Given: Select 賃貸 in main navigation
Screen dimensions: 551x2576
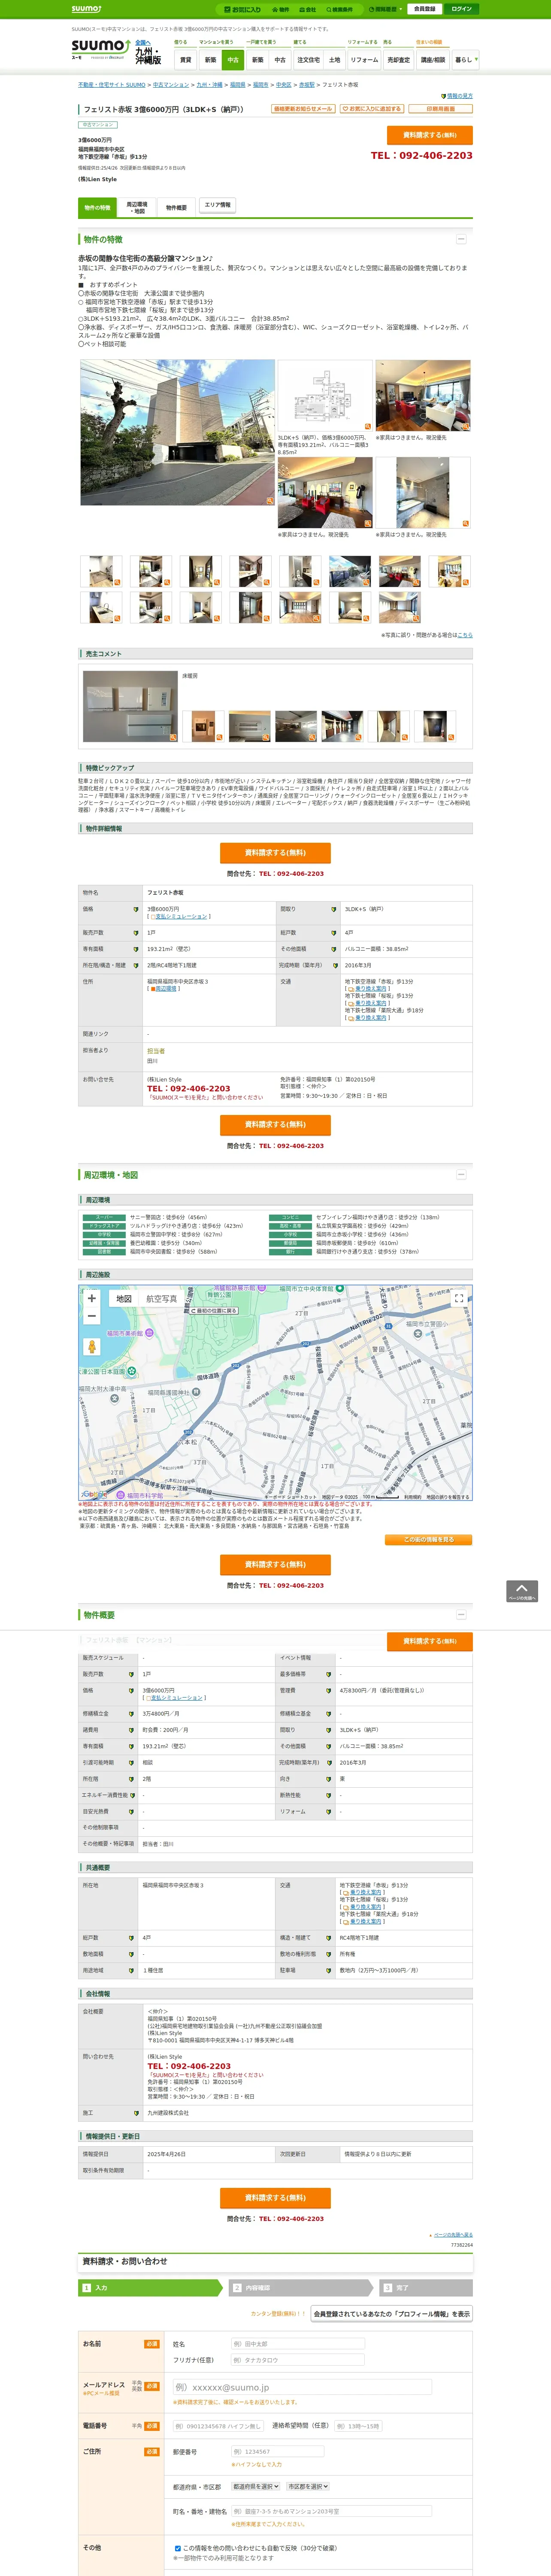Looking at the screenshot, I should (185, 60).
